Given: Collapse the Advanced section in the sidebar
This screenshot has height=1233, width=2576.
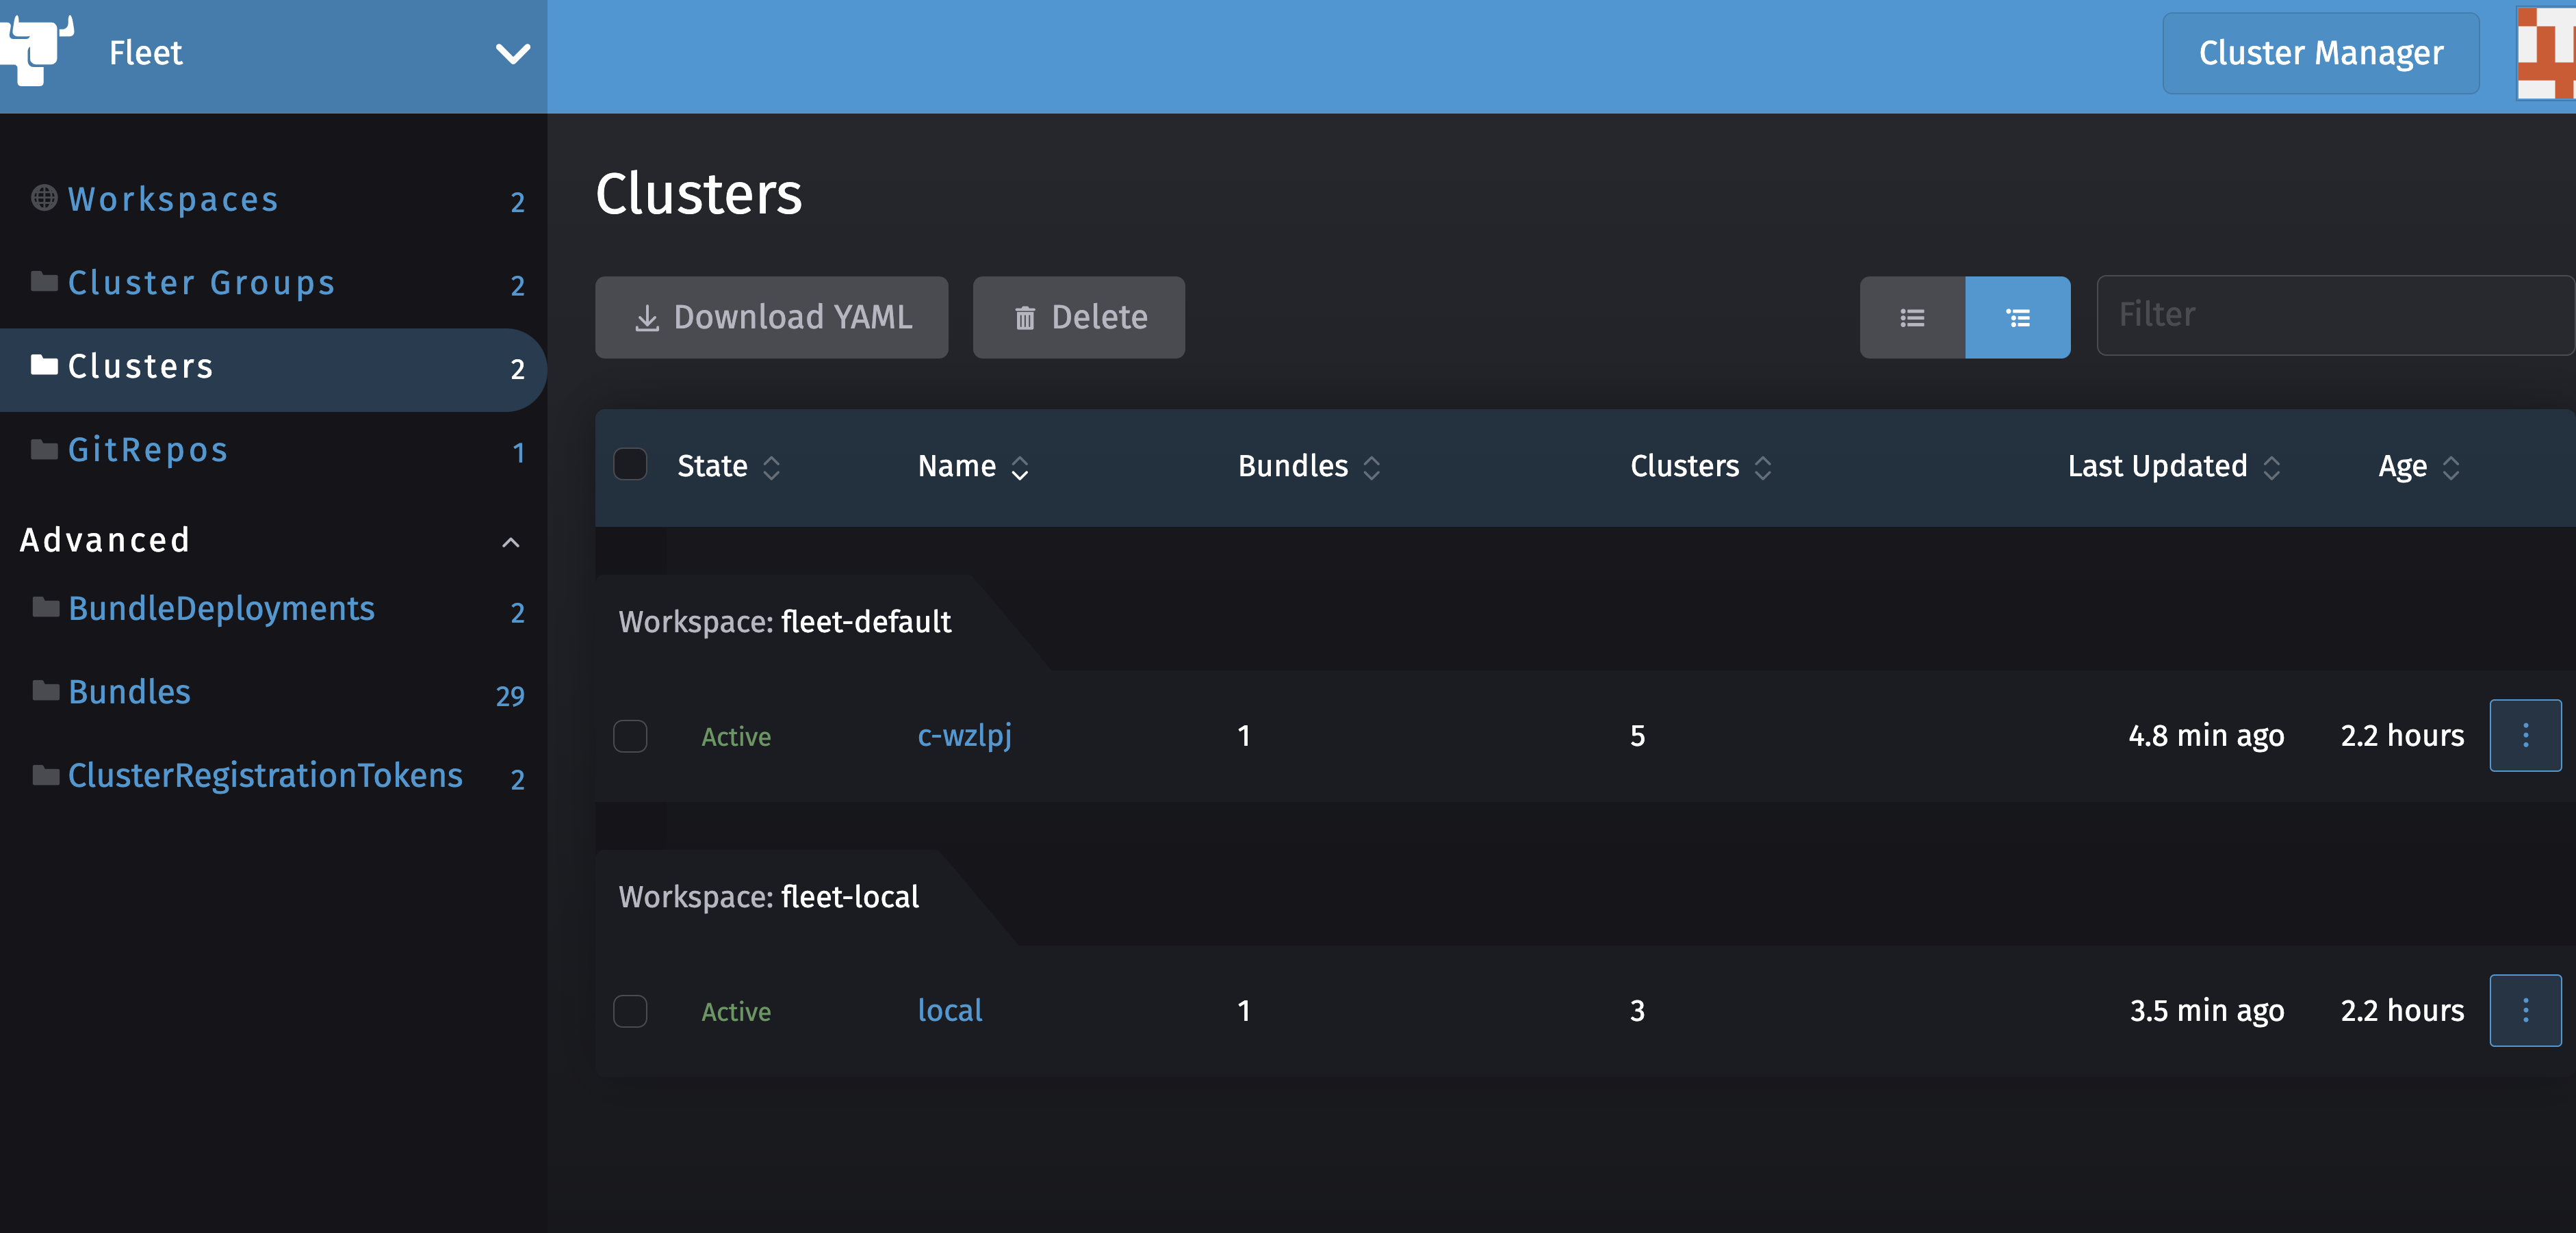Looking at the screenshot, I should pyautogui.click(x=511, y=542).
